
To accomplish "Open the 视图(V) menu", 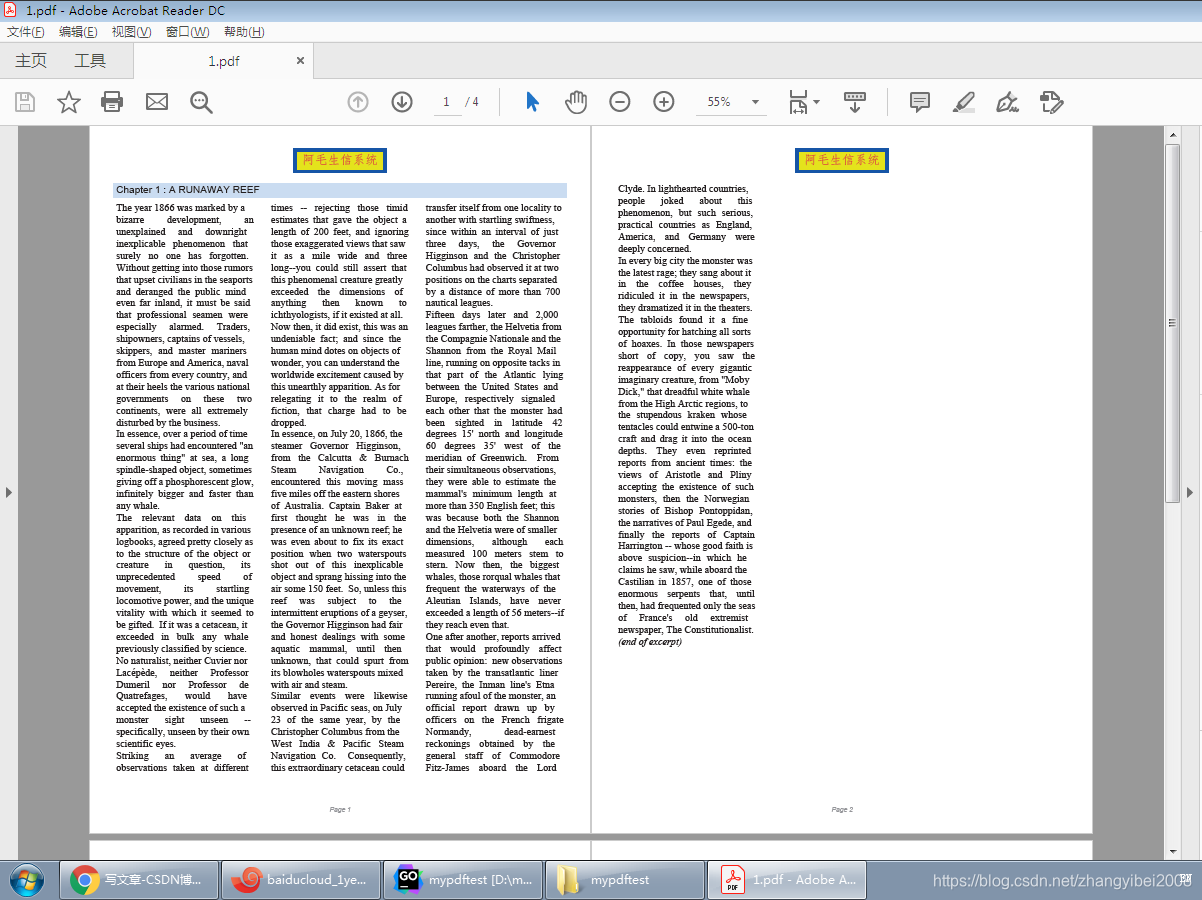I will [x=132, y=32].
